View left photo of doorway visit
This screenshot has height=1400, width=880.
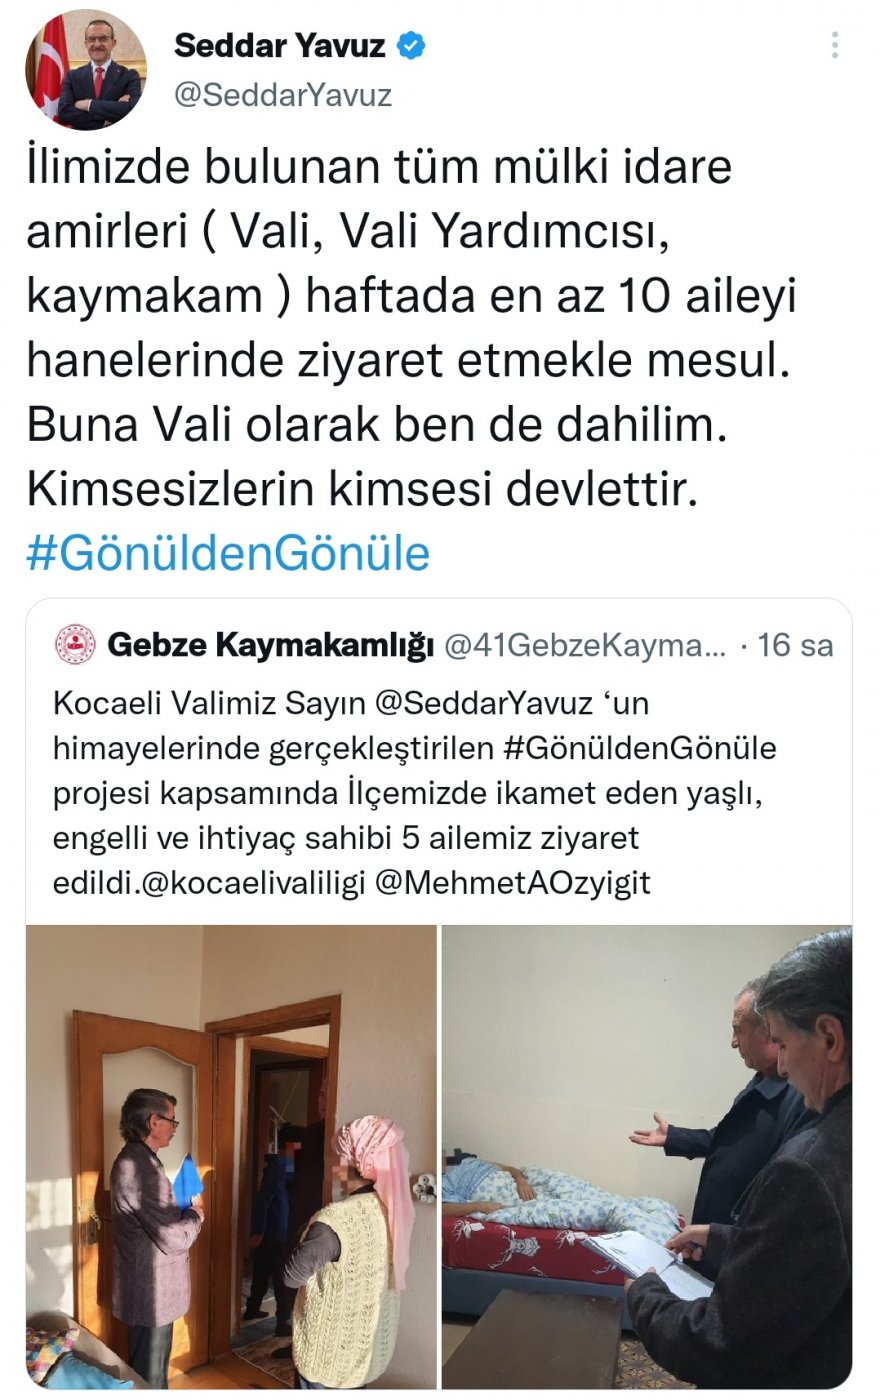[231, 1157]
